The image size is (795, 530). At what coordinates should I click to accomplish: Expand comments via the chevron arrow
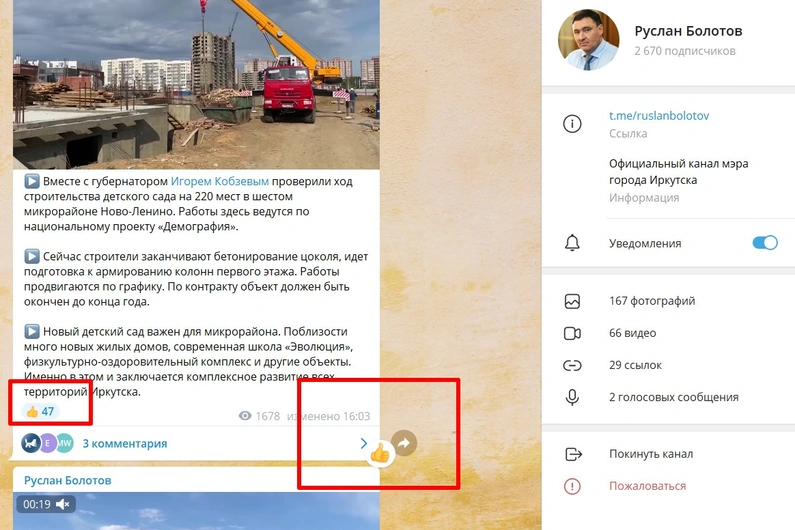tap(364, 443)
